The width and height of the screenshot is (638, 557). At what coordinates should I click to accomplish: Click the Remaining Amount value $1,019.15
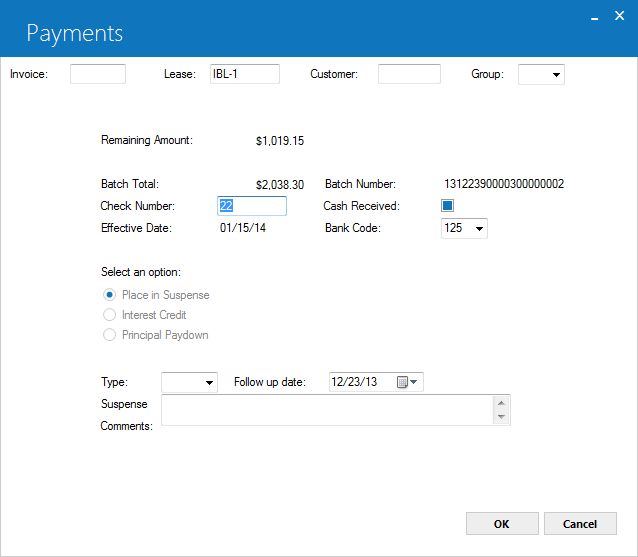[x=280, y=141]
